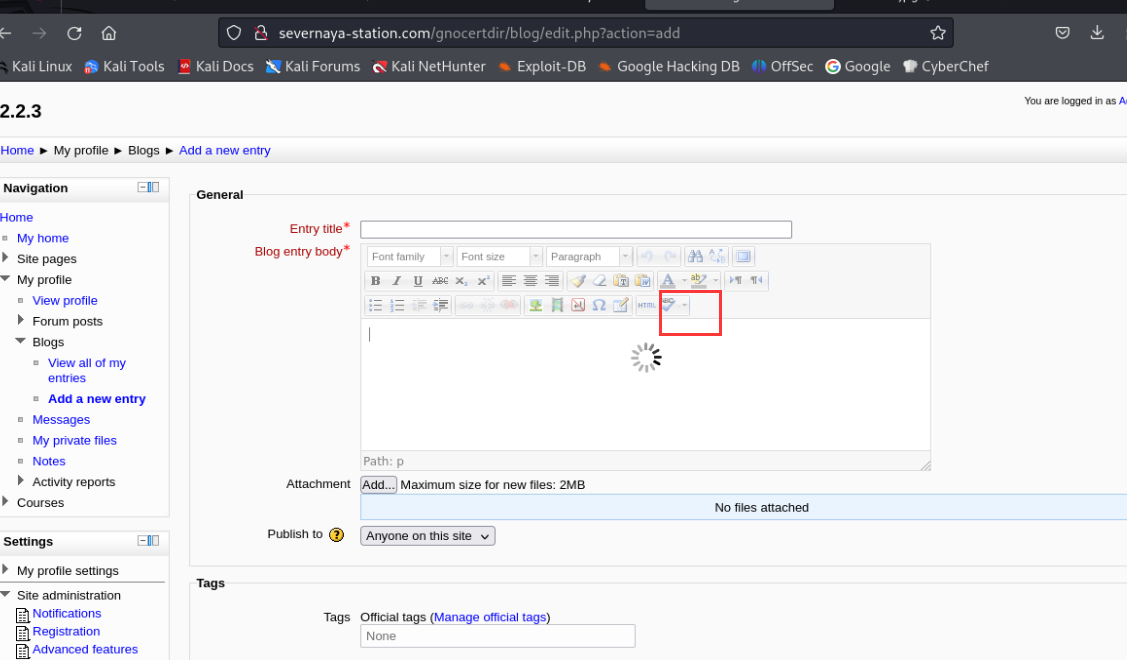Toggle underline formatting
Viewport: 1127px width, 660px height.
click(418, 281)
